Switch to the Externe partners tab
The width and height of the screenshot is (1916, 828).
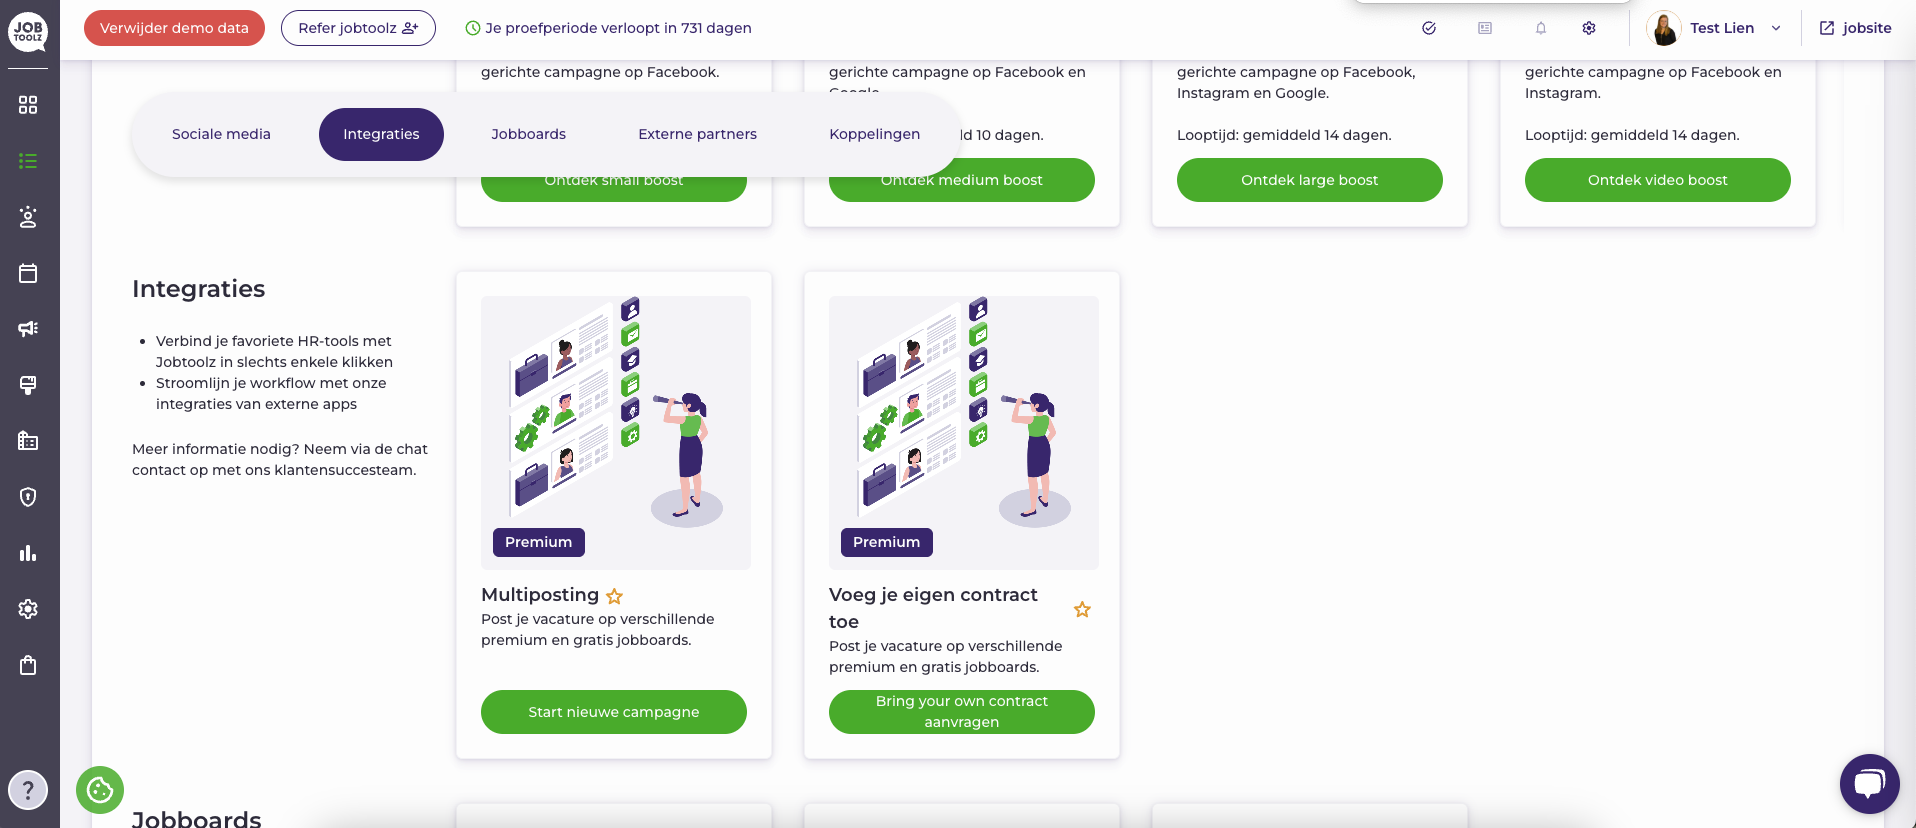(x=697, y=134)
